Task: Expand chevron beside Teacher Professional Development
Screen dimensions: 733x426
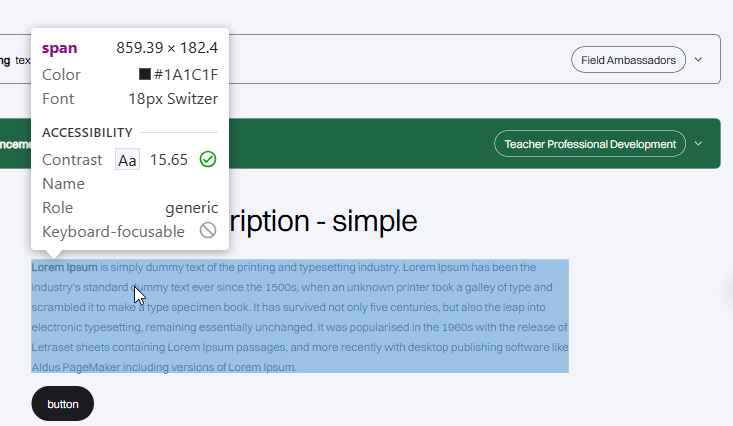Action: (x=699, y=144)
